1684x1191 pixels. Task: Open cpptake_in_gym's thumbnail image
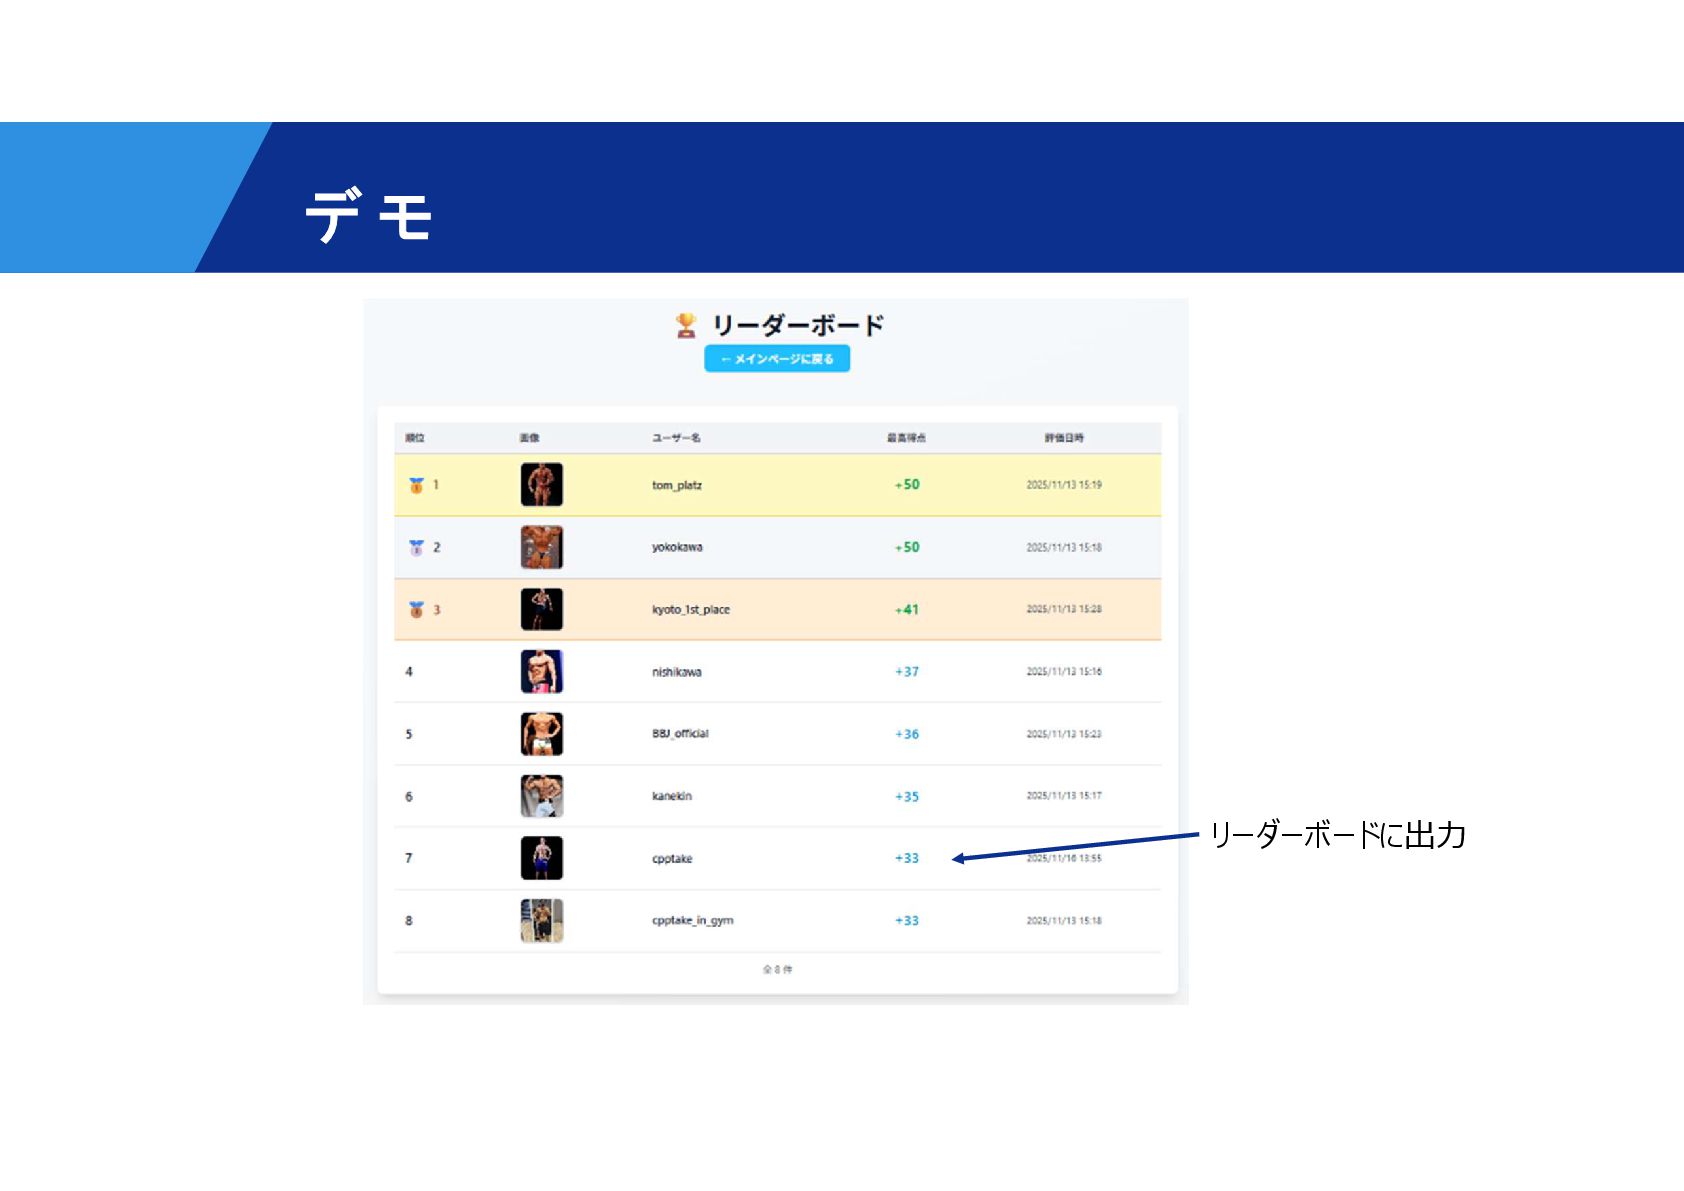542,921
